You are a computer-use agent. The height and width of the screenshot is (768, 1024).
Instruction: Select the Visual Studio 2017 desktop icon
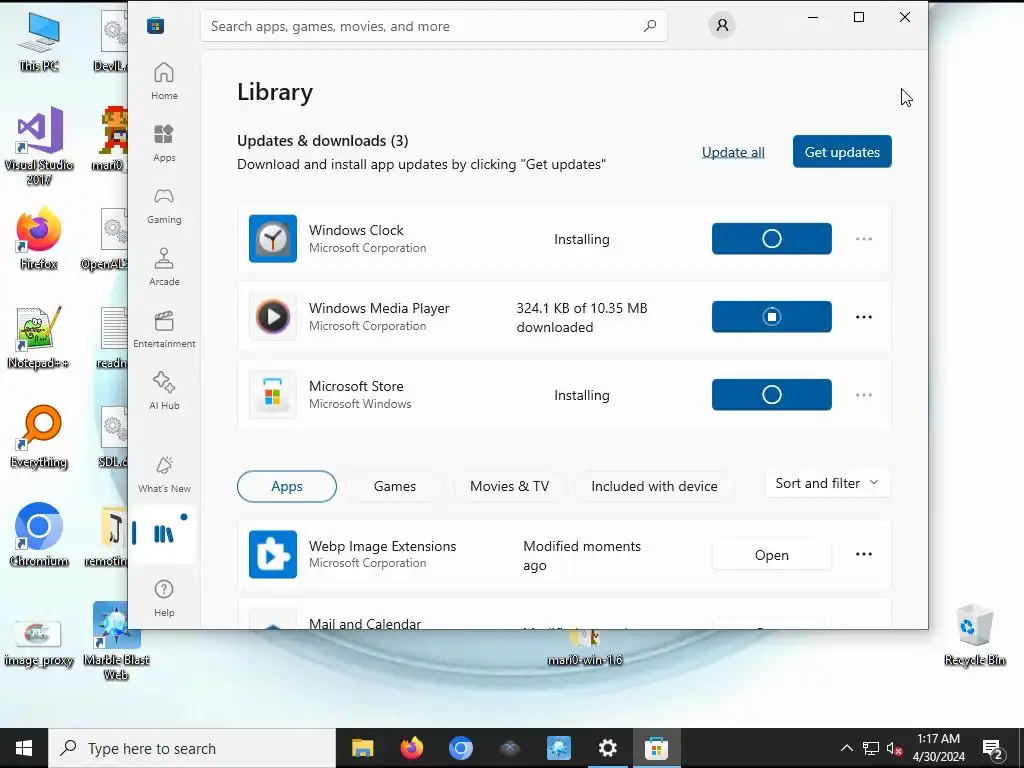[39, 146]
